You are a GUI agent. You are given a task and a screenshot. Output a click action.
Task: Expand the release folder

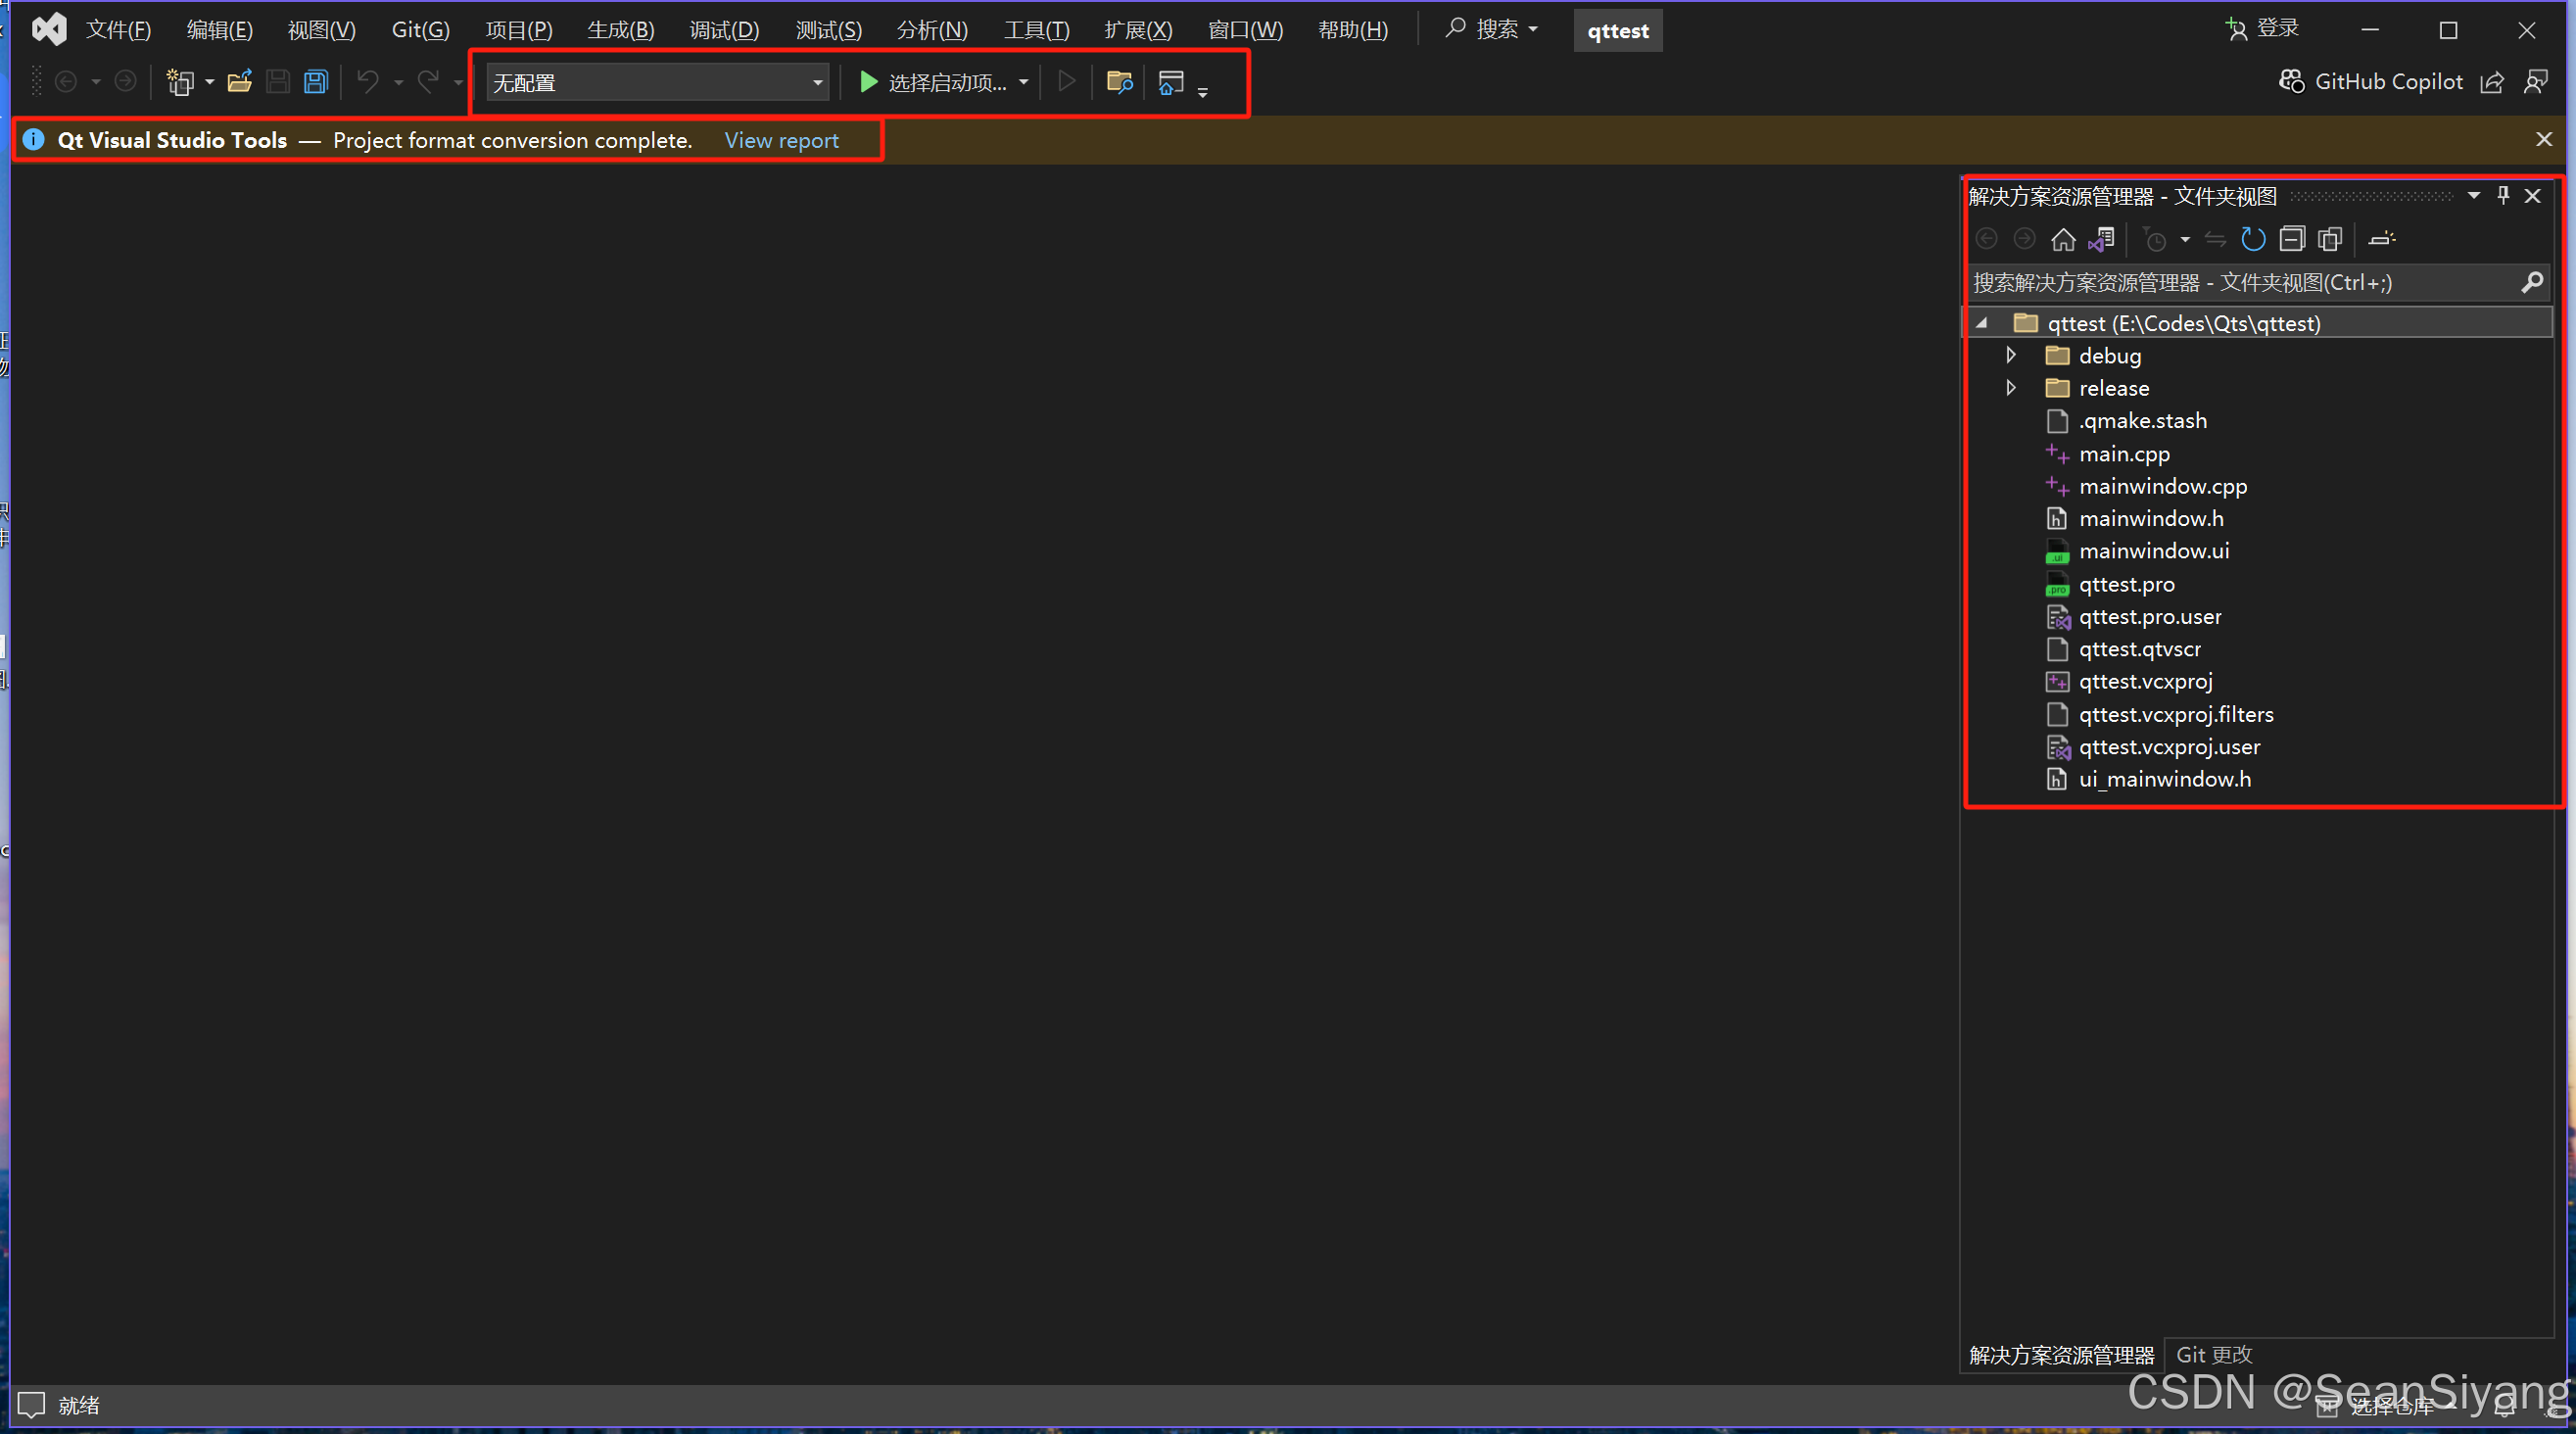[2011, 388]
